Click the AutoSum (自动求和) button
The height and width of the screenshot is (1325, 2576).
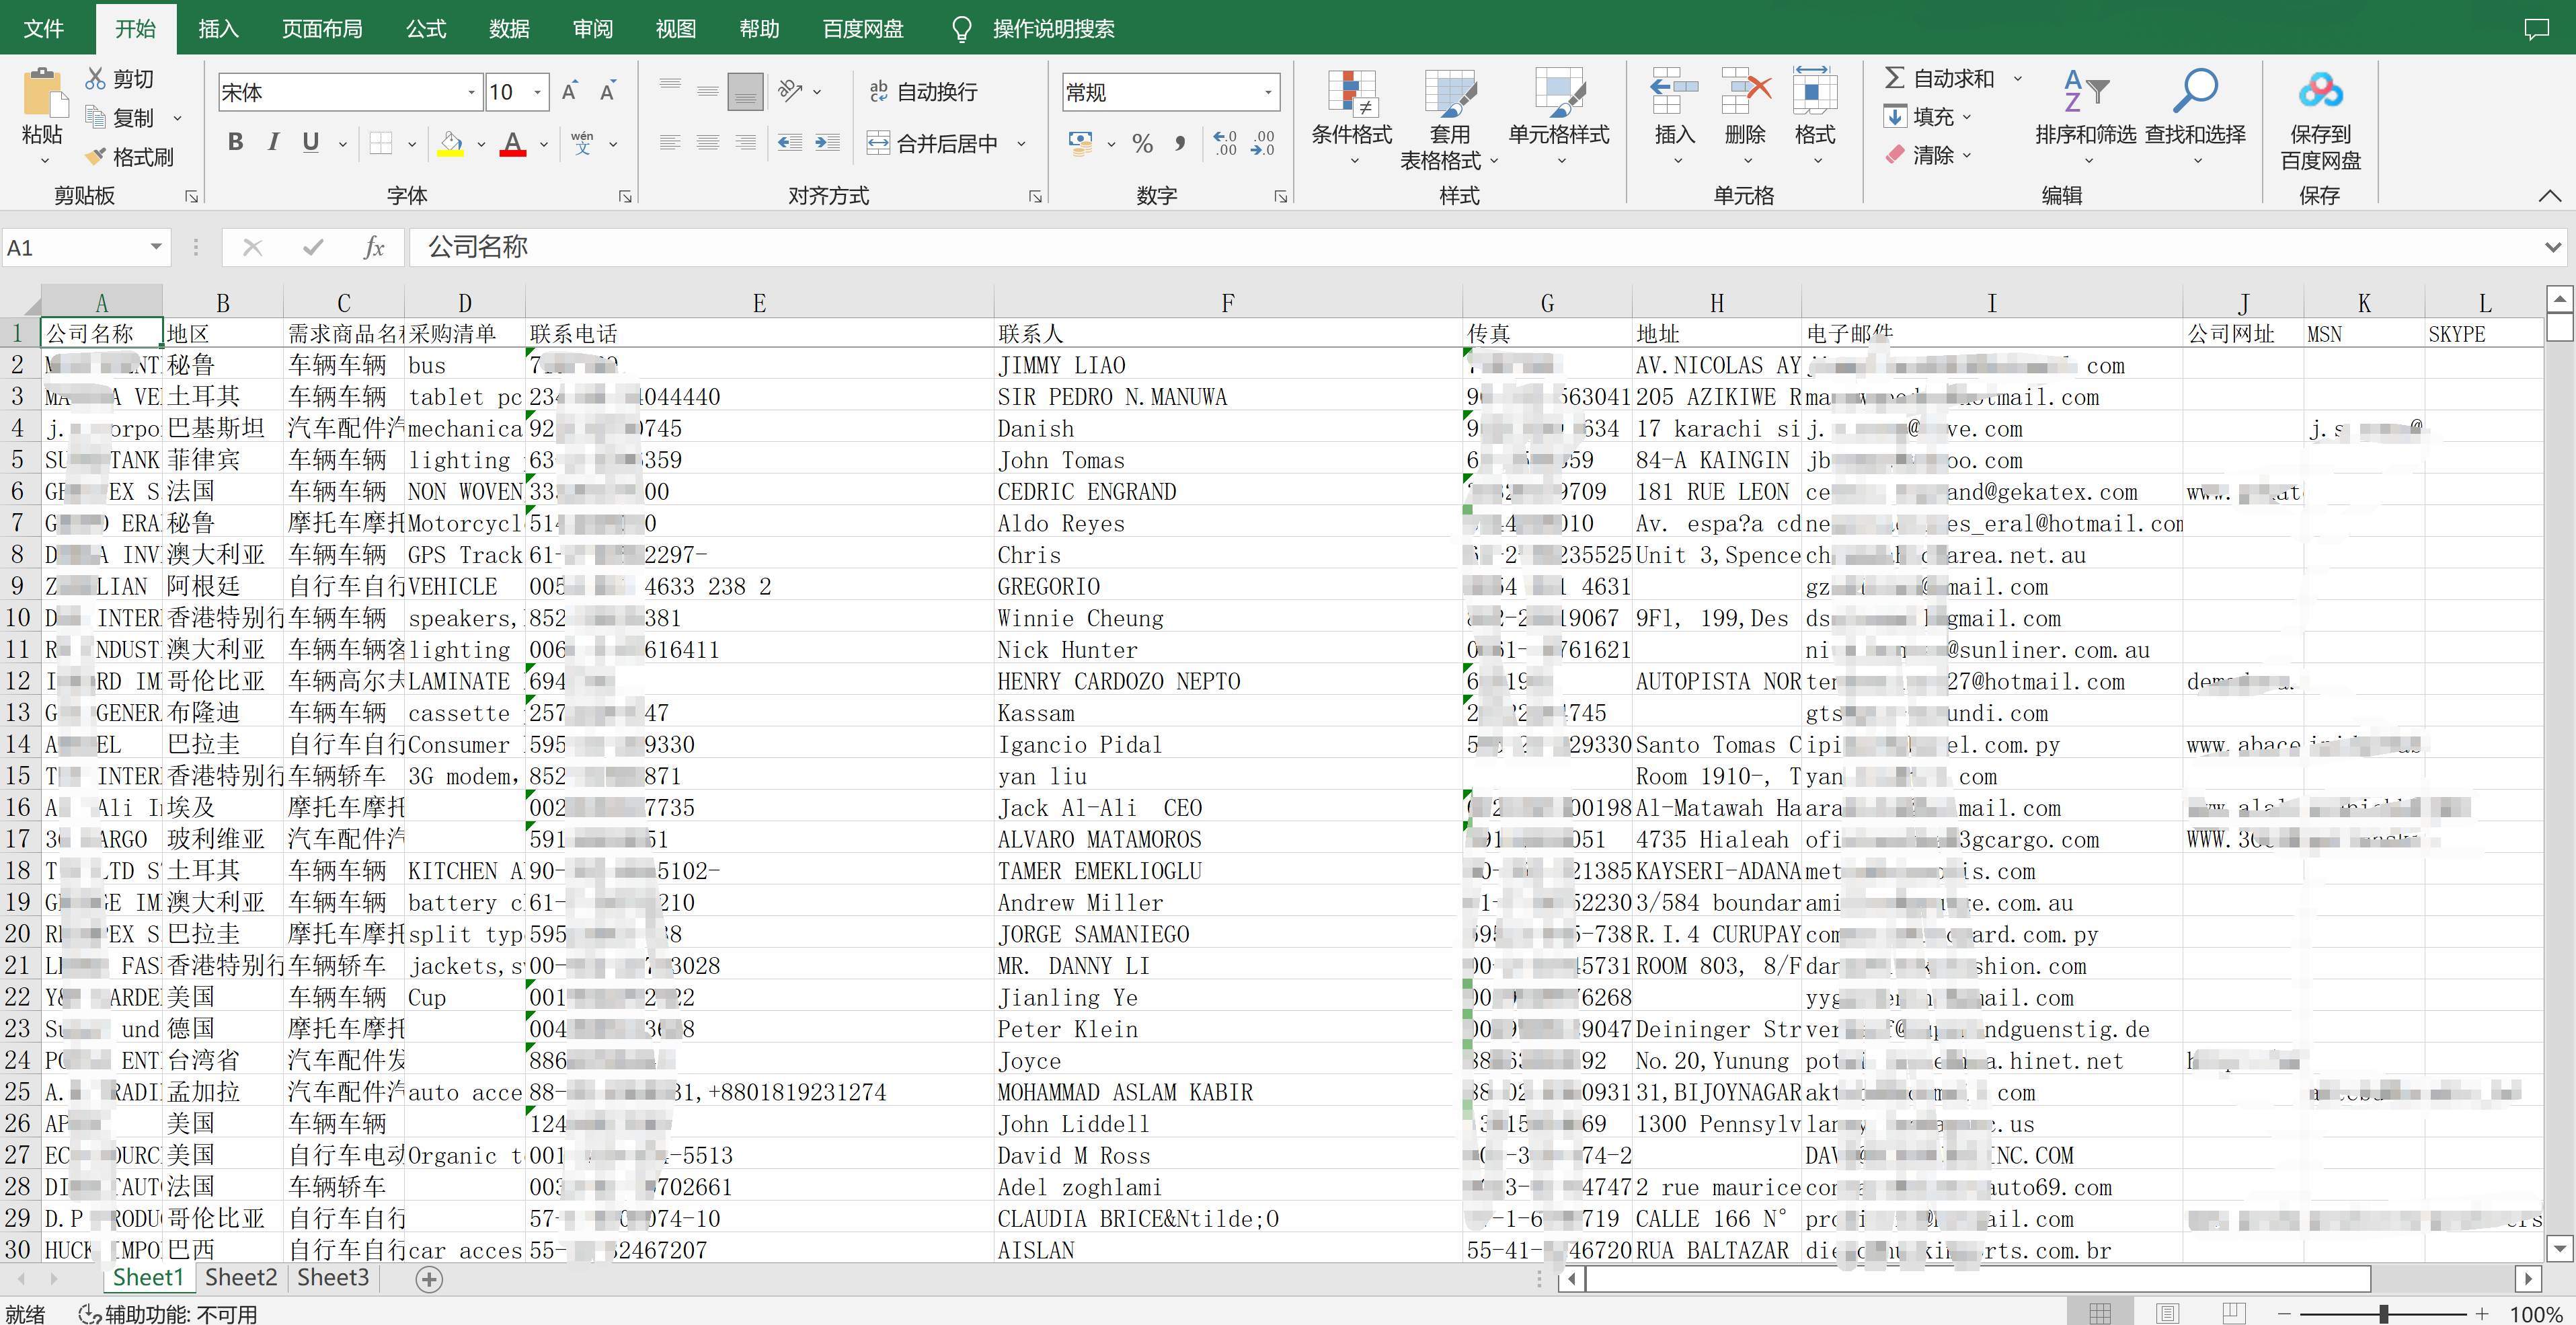click(x=1940, y=78)
